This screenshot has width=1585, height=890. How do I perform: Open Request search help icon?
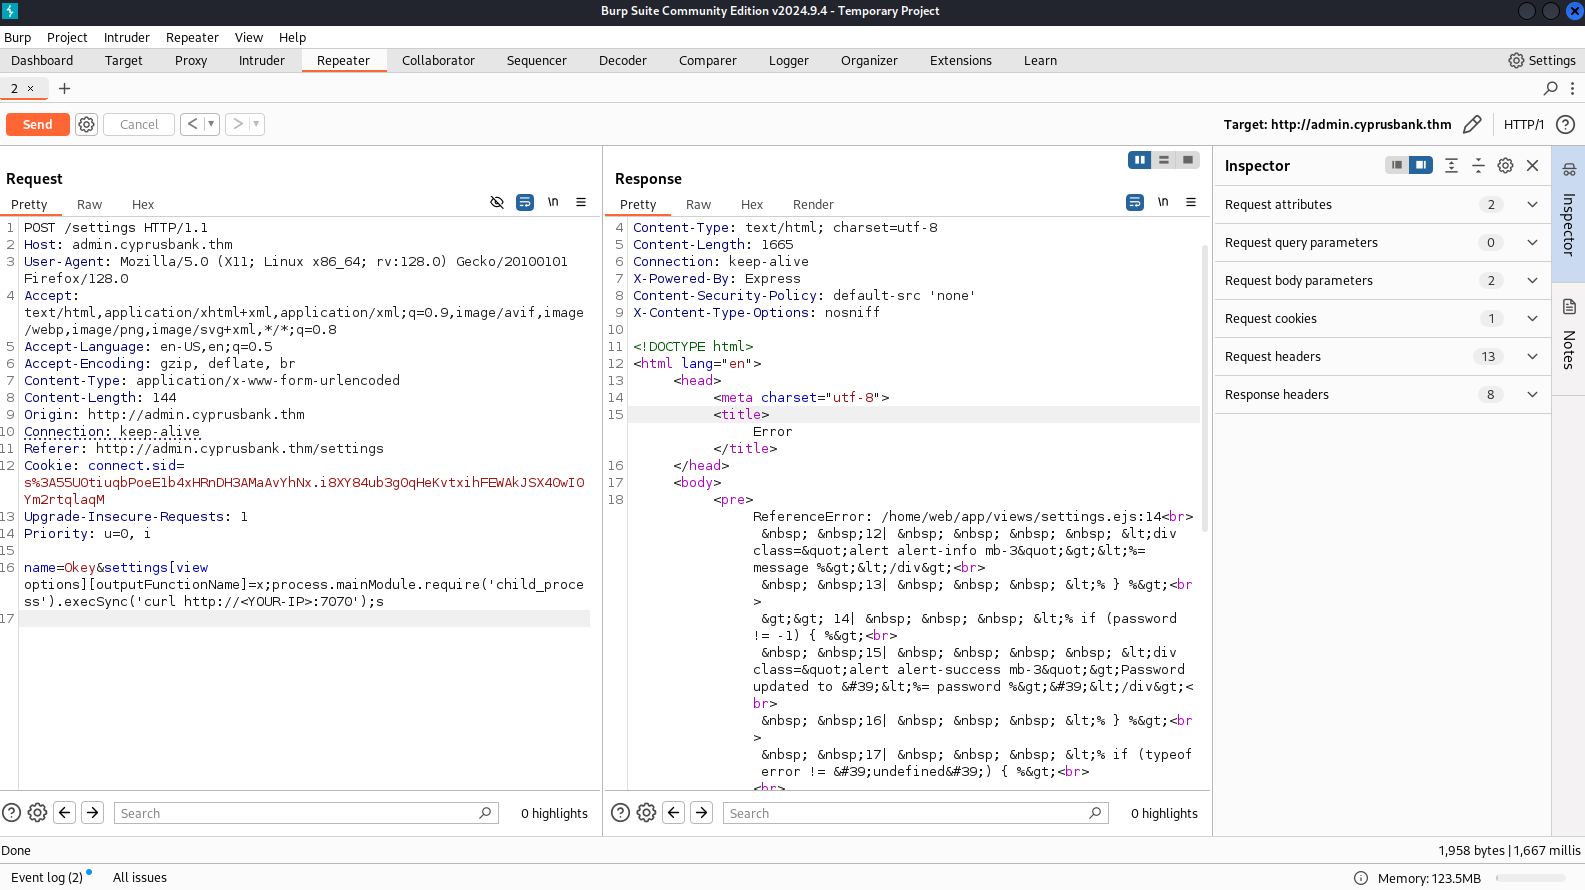[12, 813]
